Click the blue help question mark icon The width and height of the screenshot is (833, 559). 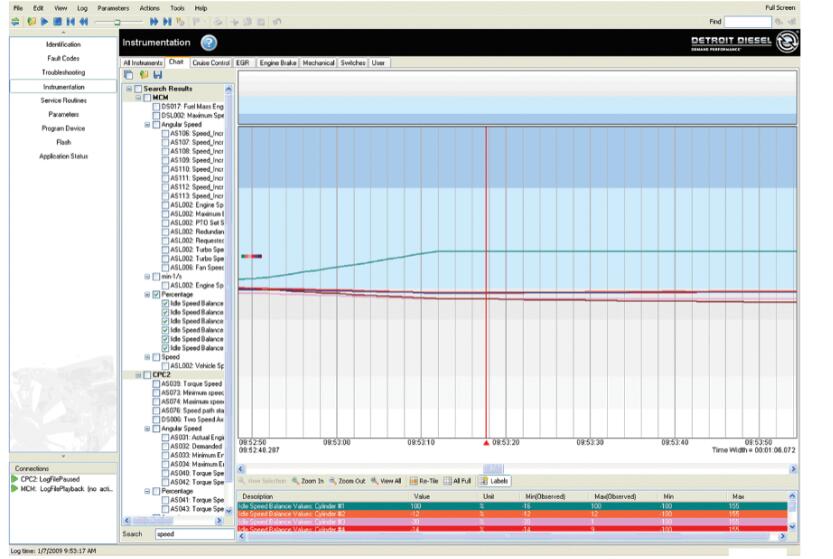(x=209, y=43)
